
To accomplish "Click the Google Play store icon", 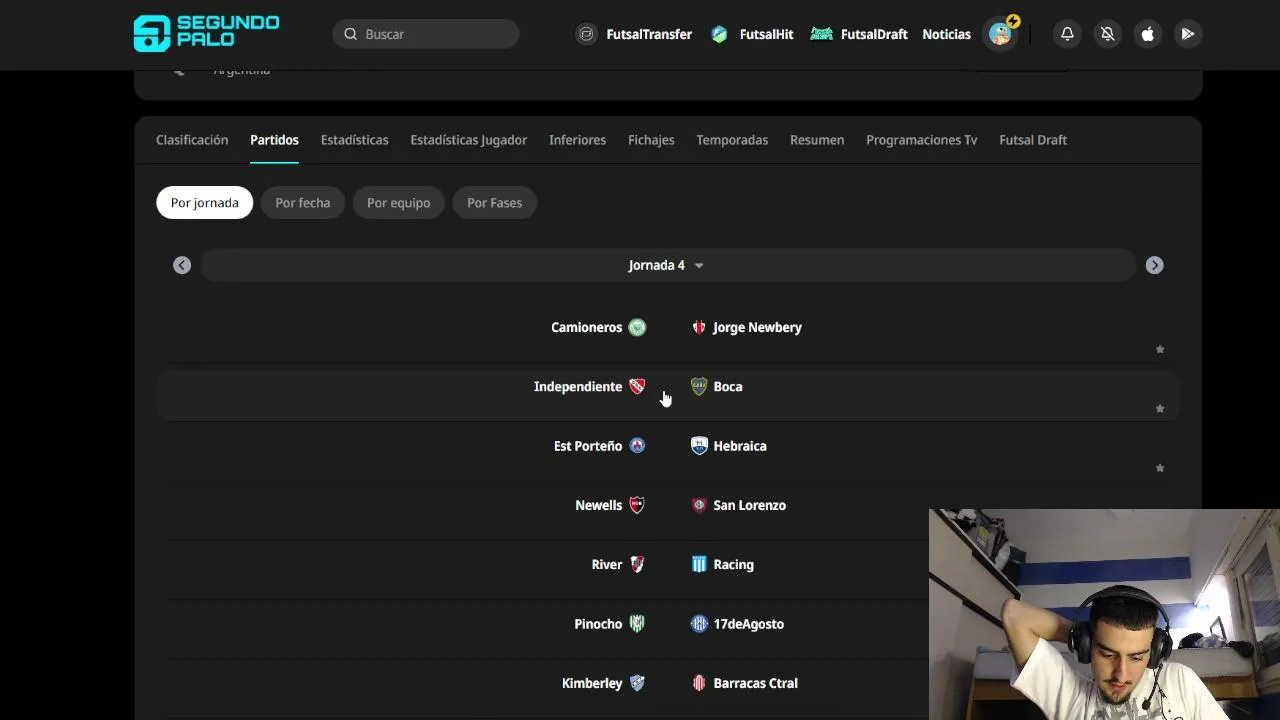I will click(1187, 34).
